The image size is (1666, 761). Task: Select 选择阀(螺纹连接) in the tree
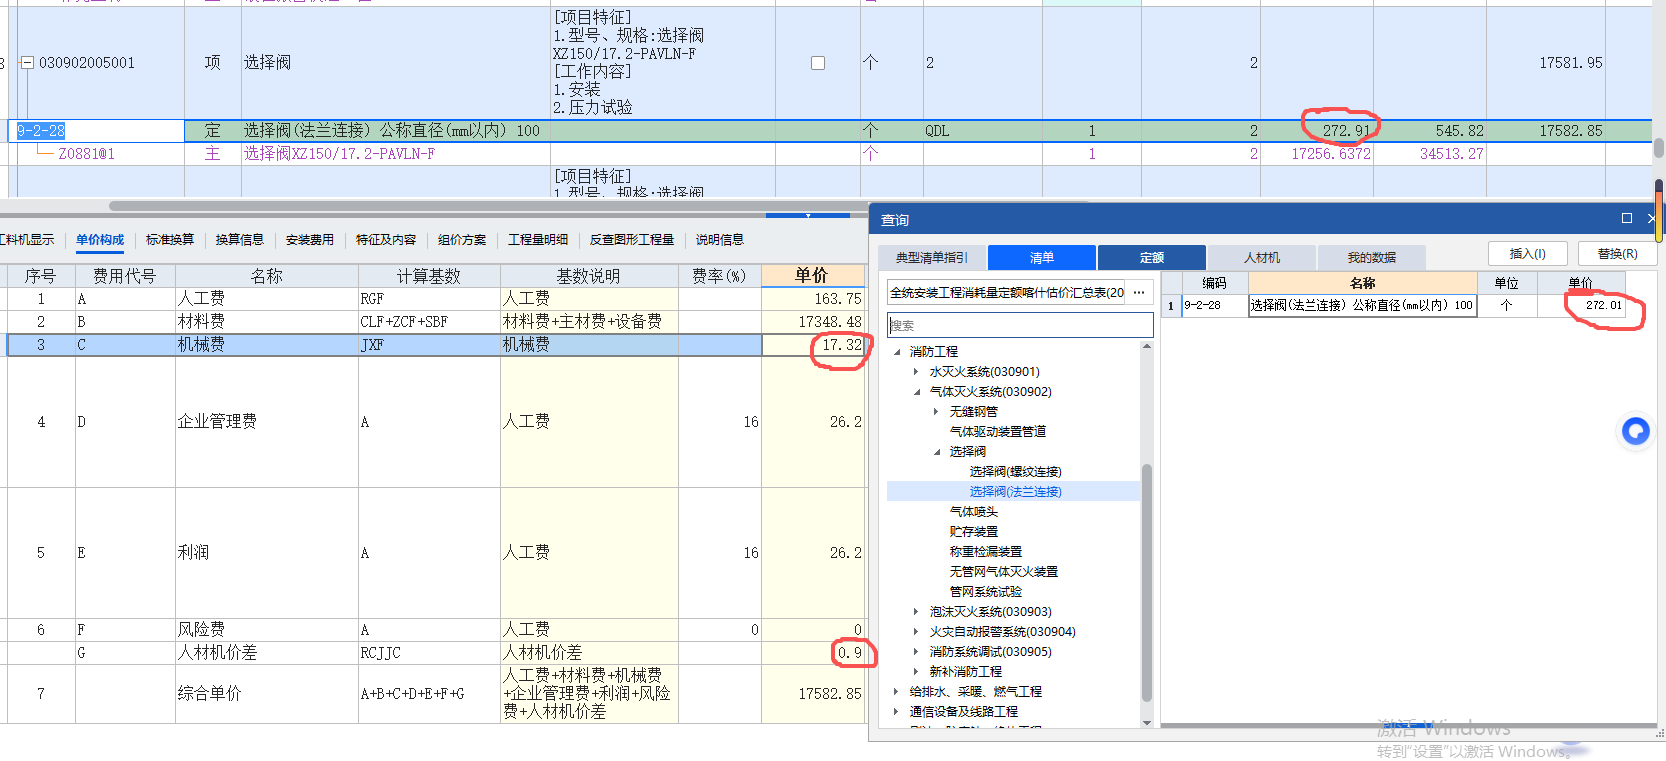[x=1015, y=472]
